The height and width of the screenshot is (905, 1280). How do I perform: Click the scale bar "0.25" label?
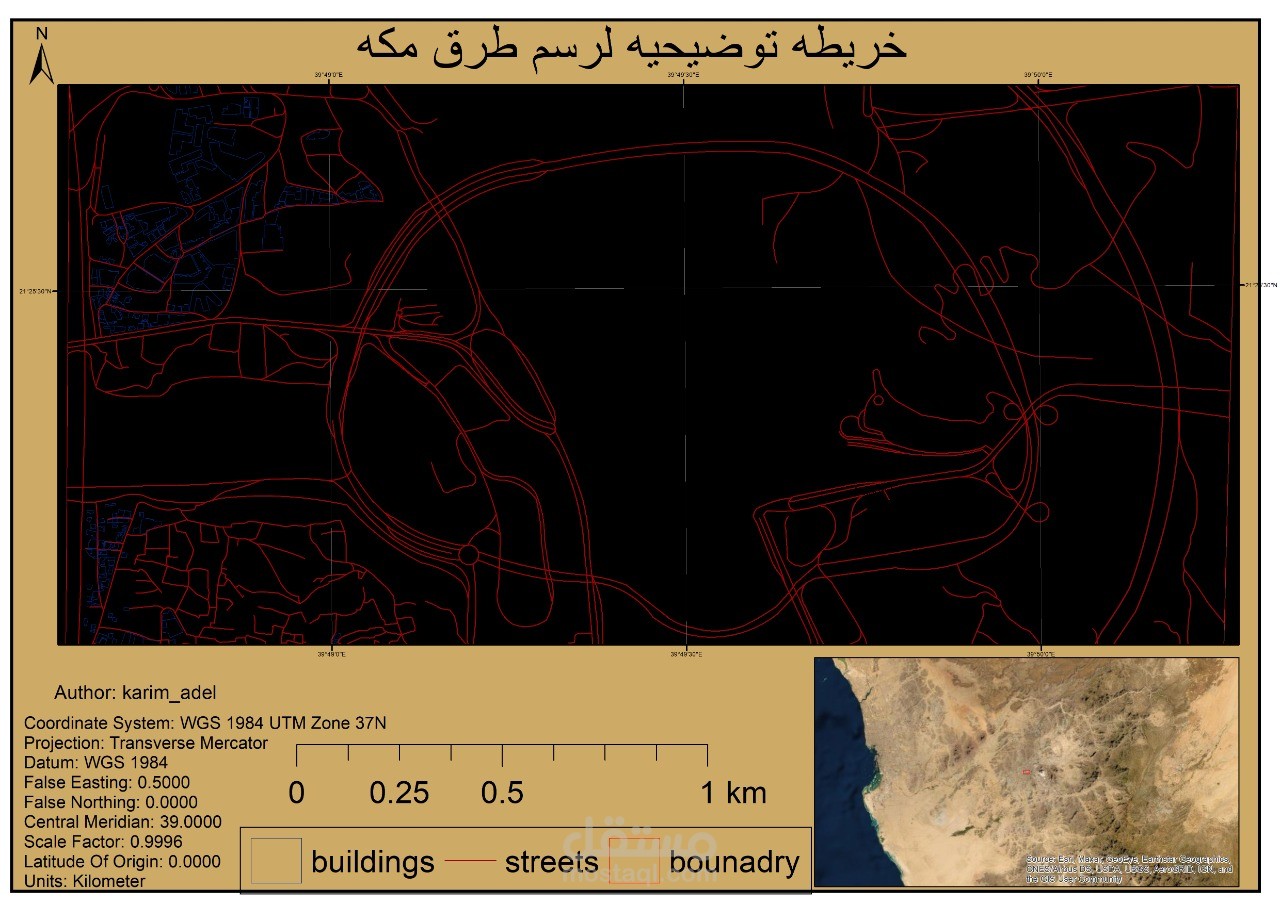pos(399,793)
